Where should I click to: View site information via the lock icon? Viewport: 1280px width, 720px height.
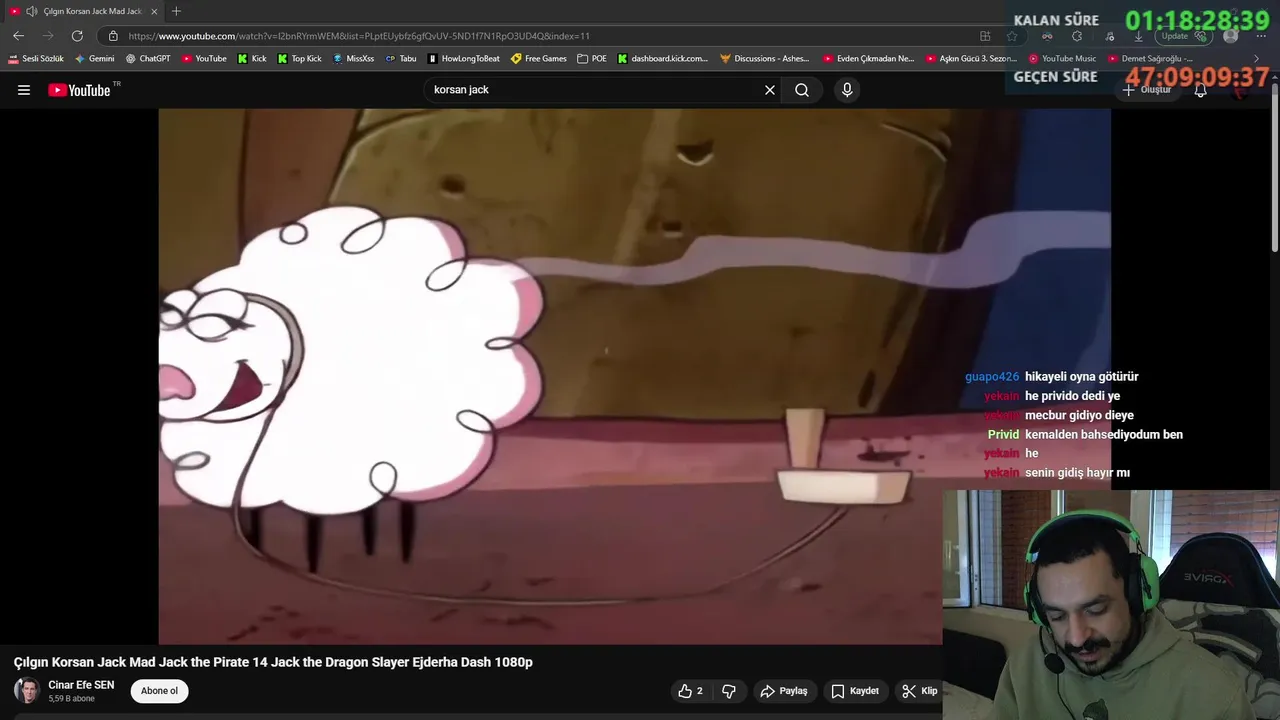(113, 36)
